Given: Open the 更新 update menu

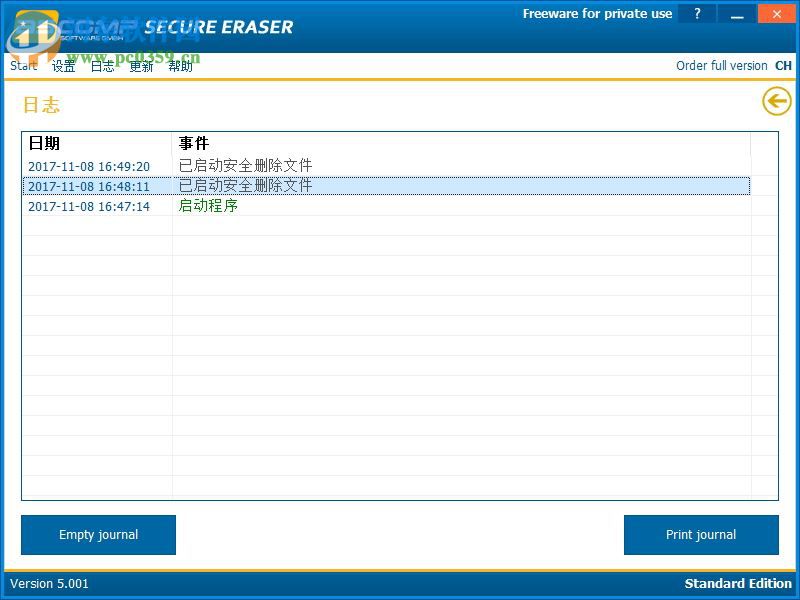Looking at the screenshot, I should point(140,65).
